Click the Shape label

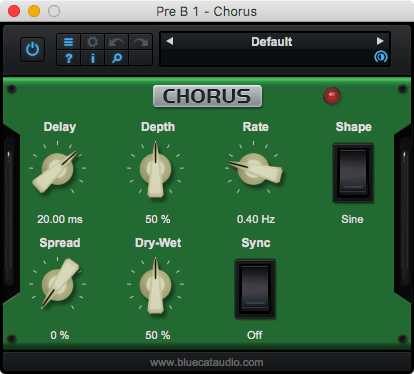point(354,127)
